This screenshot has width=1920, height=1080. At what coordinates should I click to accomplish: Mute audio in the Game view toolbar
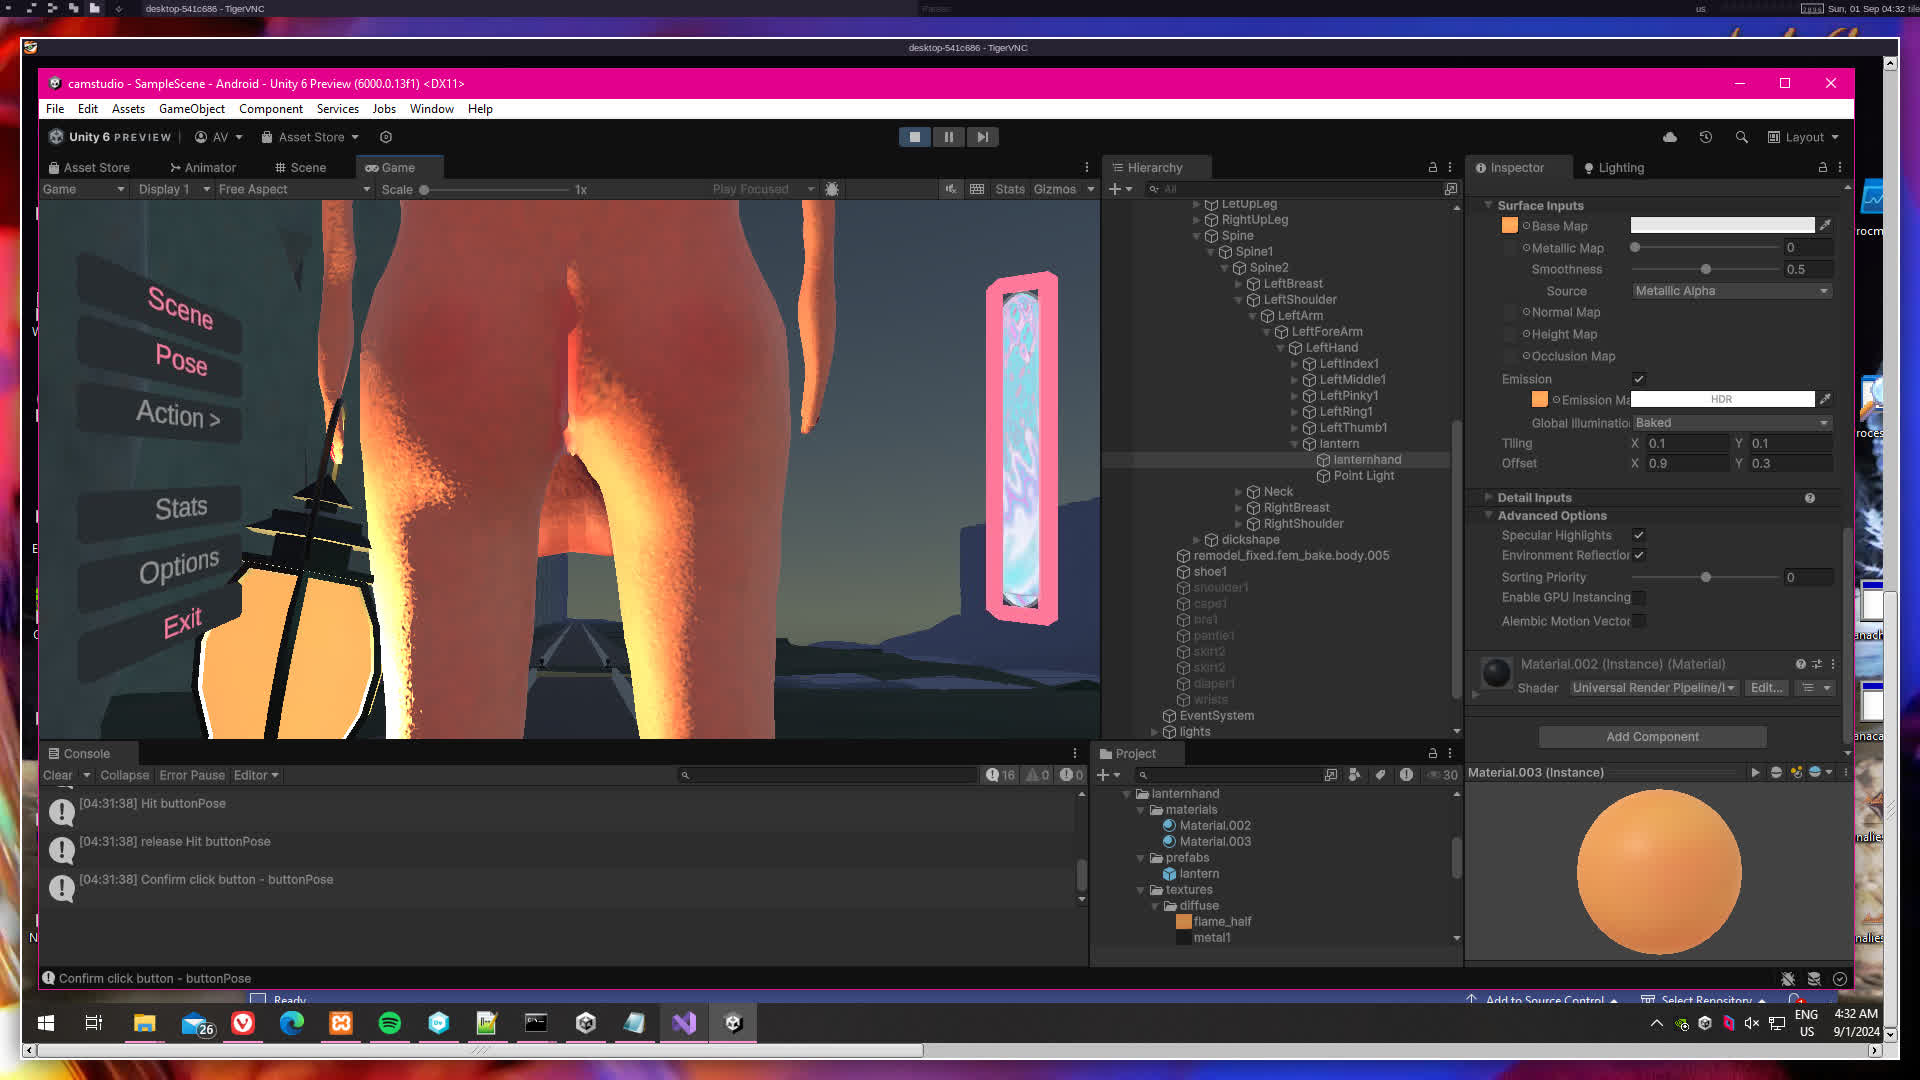[x=950, y=189]
